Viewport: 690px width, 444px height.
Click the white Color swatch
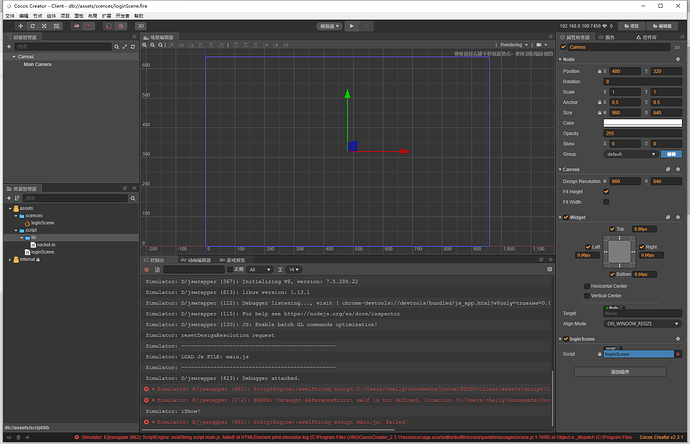(x=642, y=123)
